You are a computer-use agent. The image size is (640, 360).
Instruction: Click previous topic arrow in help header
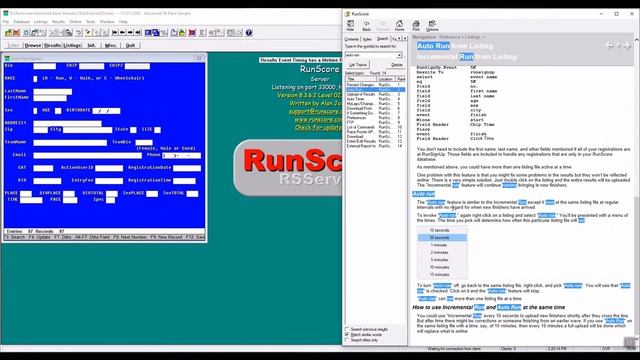point(610,45)
